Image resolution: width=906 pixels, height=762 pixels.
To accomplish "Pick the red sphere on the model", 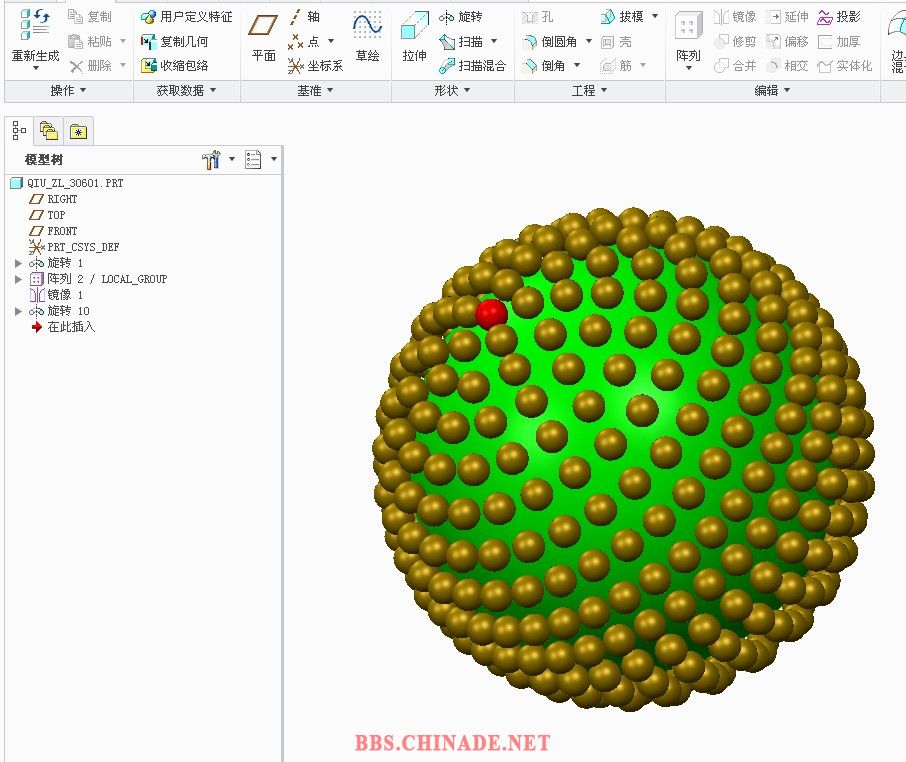I will [491, 314].
